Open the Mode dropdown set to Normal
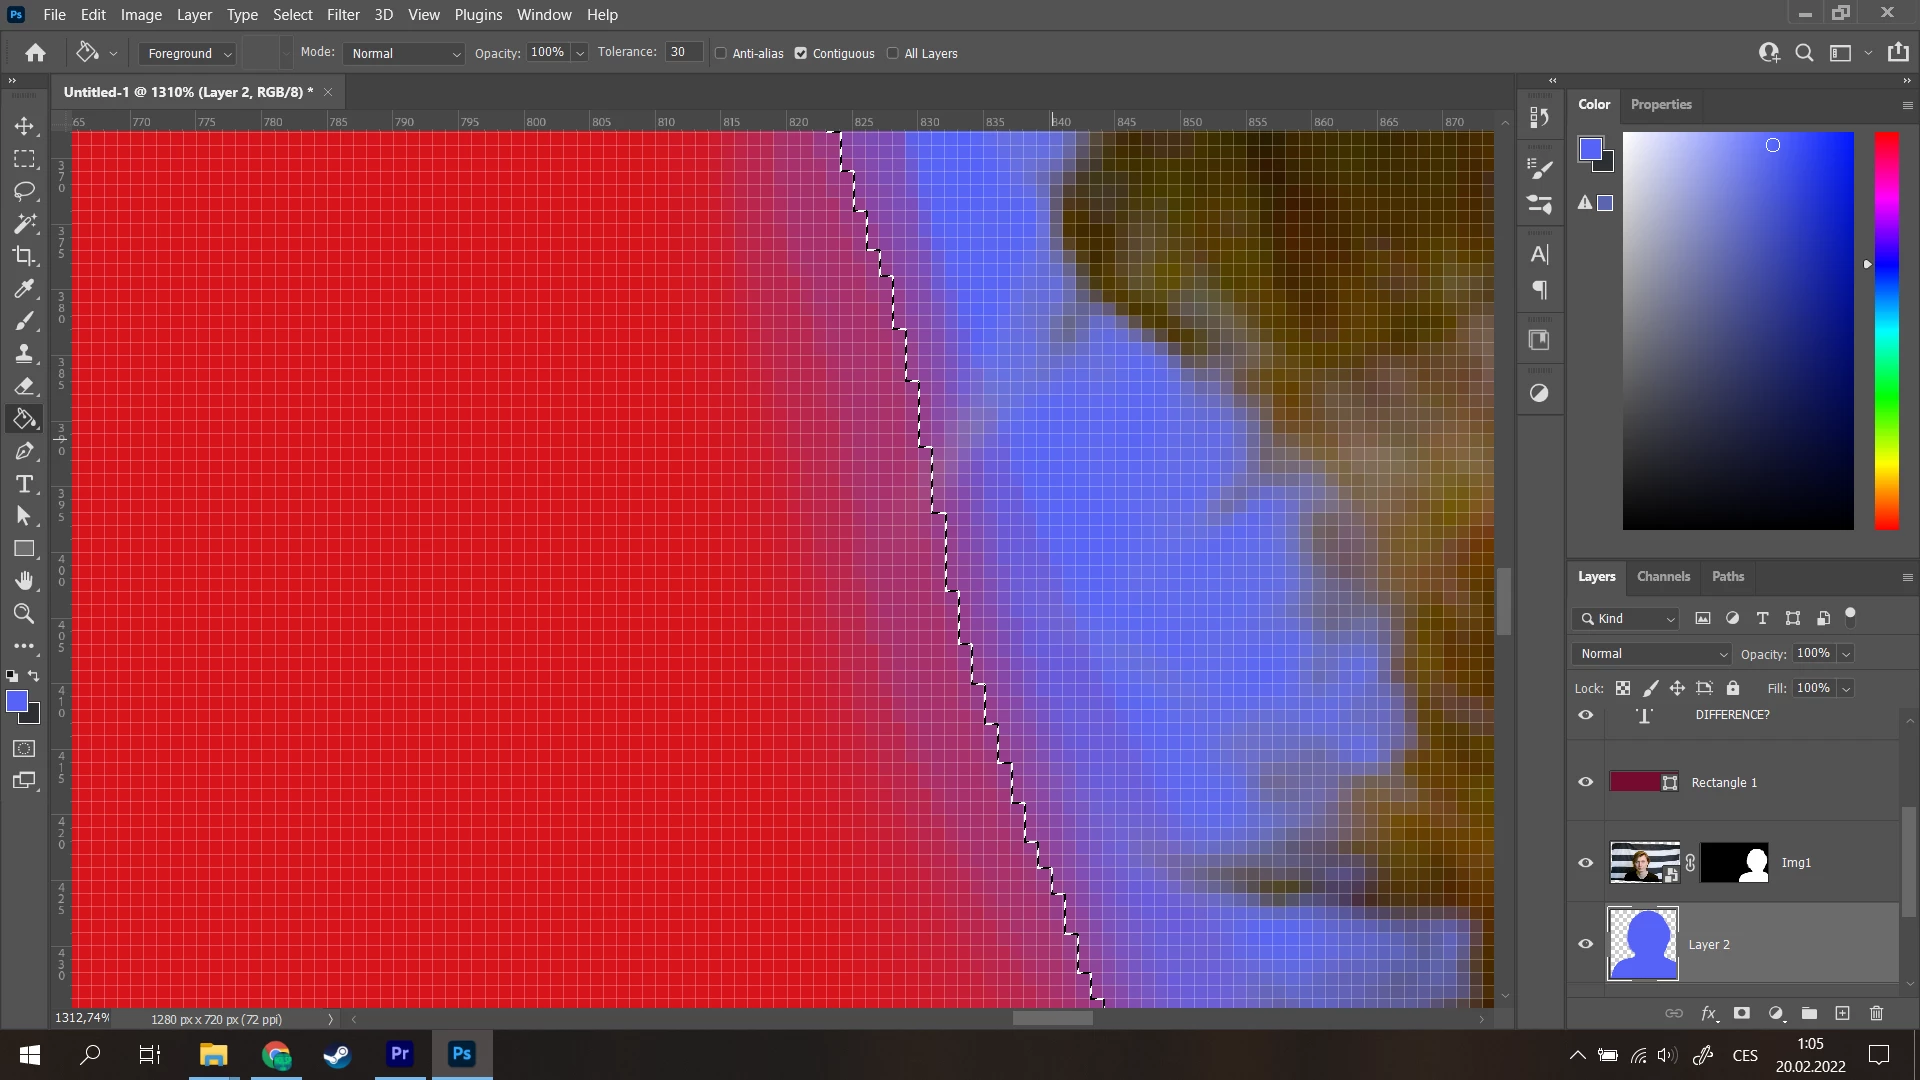 405,53
